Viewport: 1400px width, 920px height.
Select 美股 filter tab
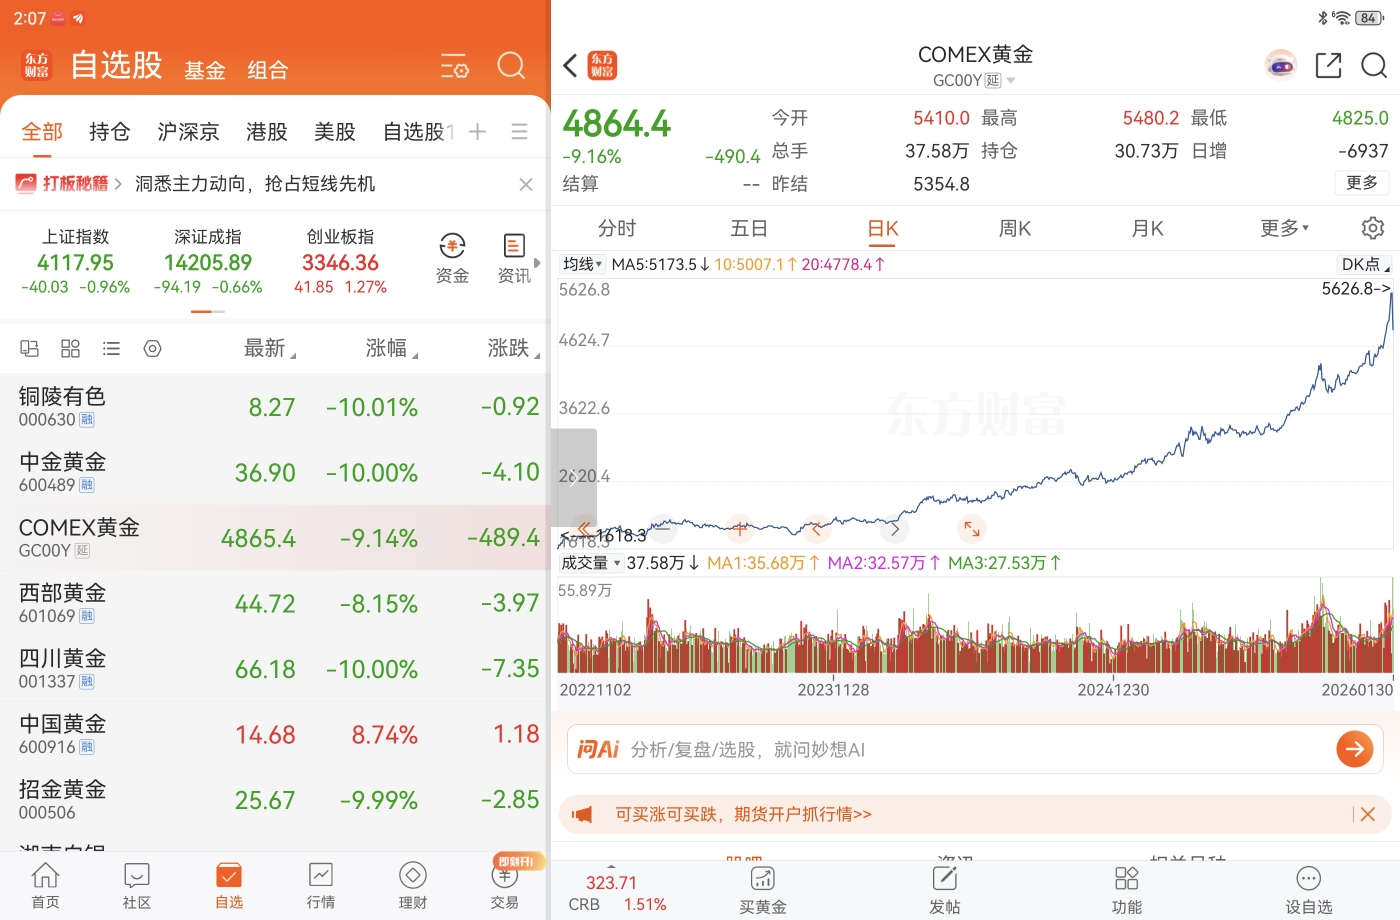334,131
